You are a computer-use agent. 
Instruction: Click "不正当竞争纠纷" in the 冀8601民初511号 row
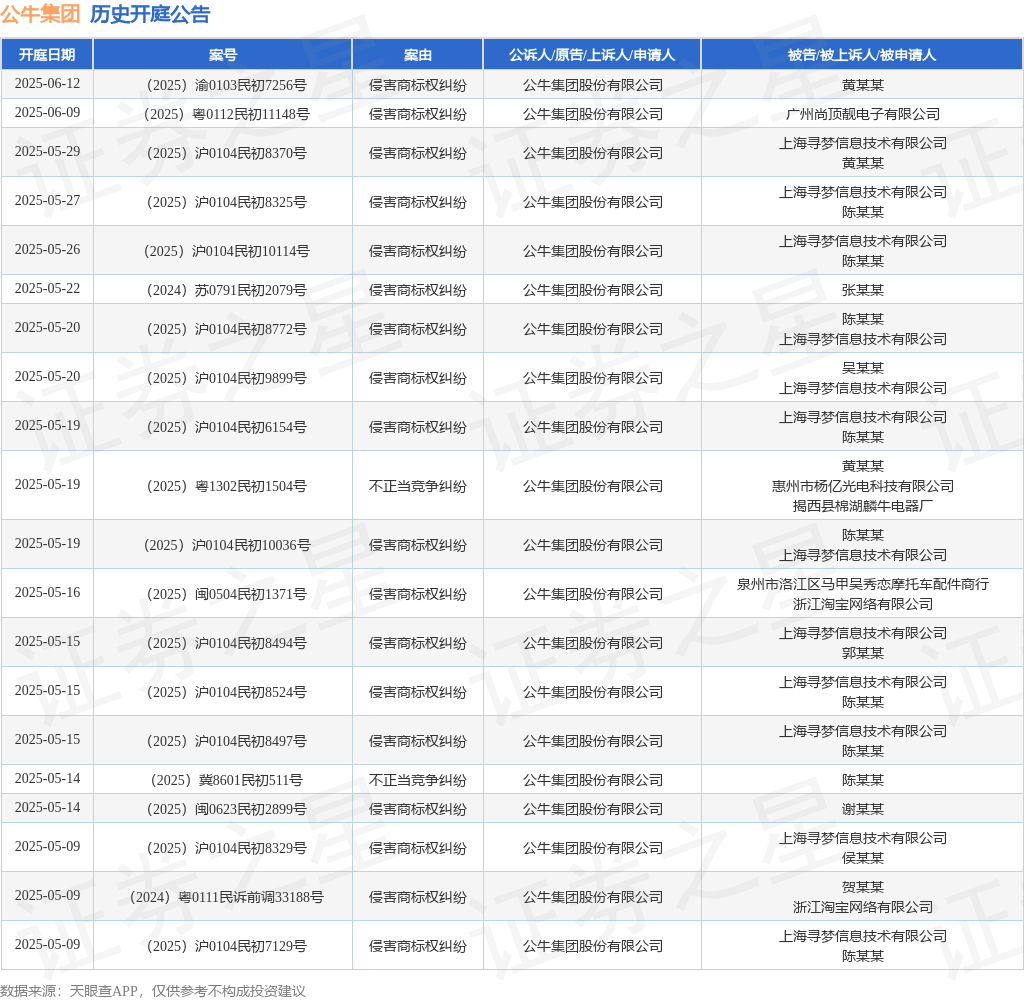pyautogui.click(x=418, y=780)
